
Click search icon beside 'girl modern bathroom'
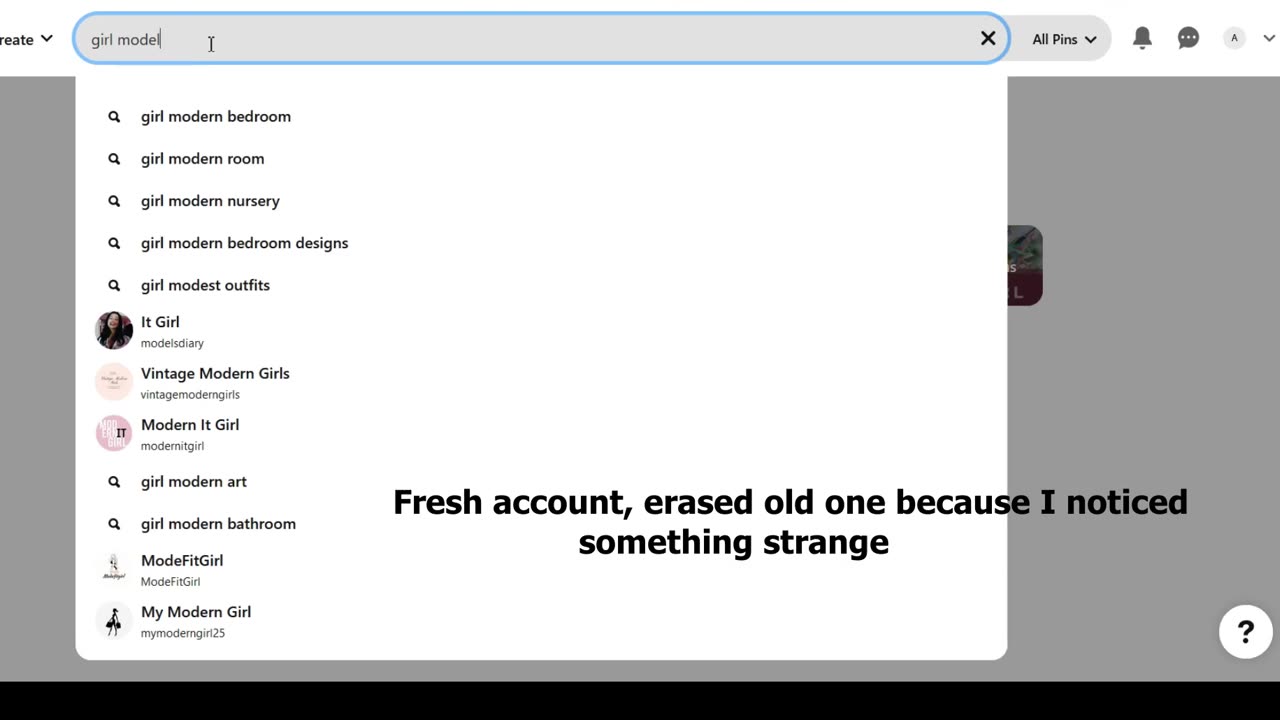pos(114,524)
